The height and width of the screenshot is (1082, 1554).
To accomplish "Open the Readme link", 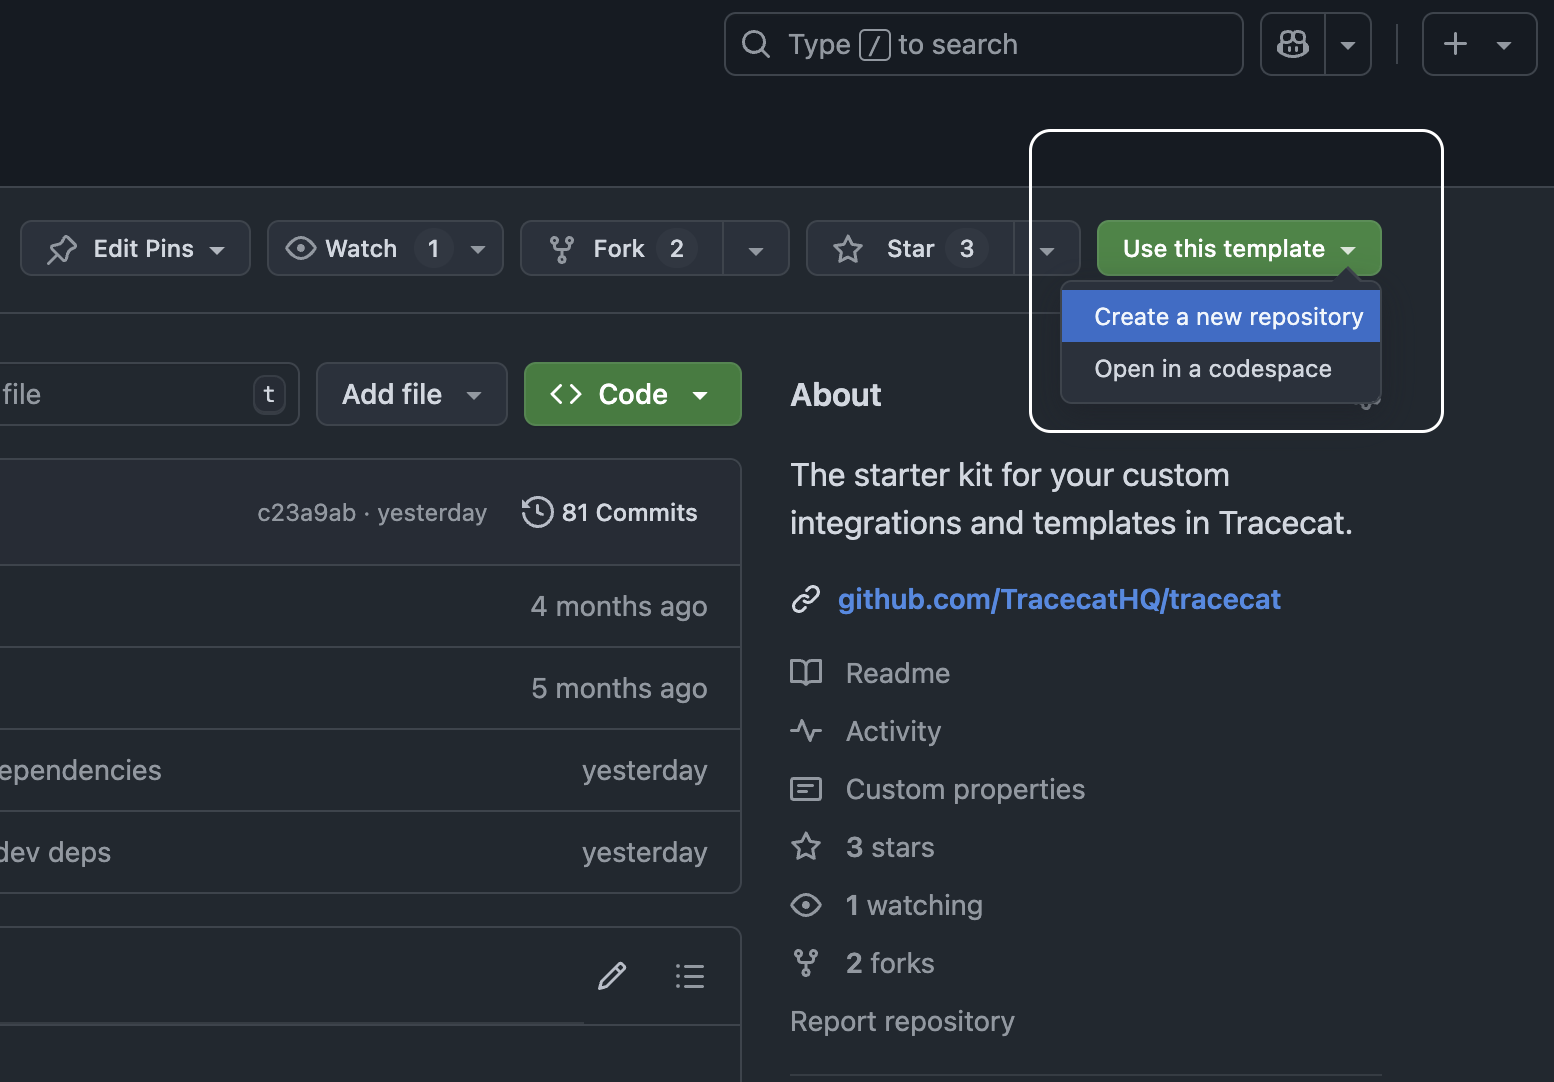I will 898,673.
